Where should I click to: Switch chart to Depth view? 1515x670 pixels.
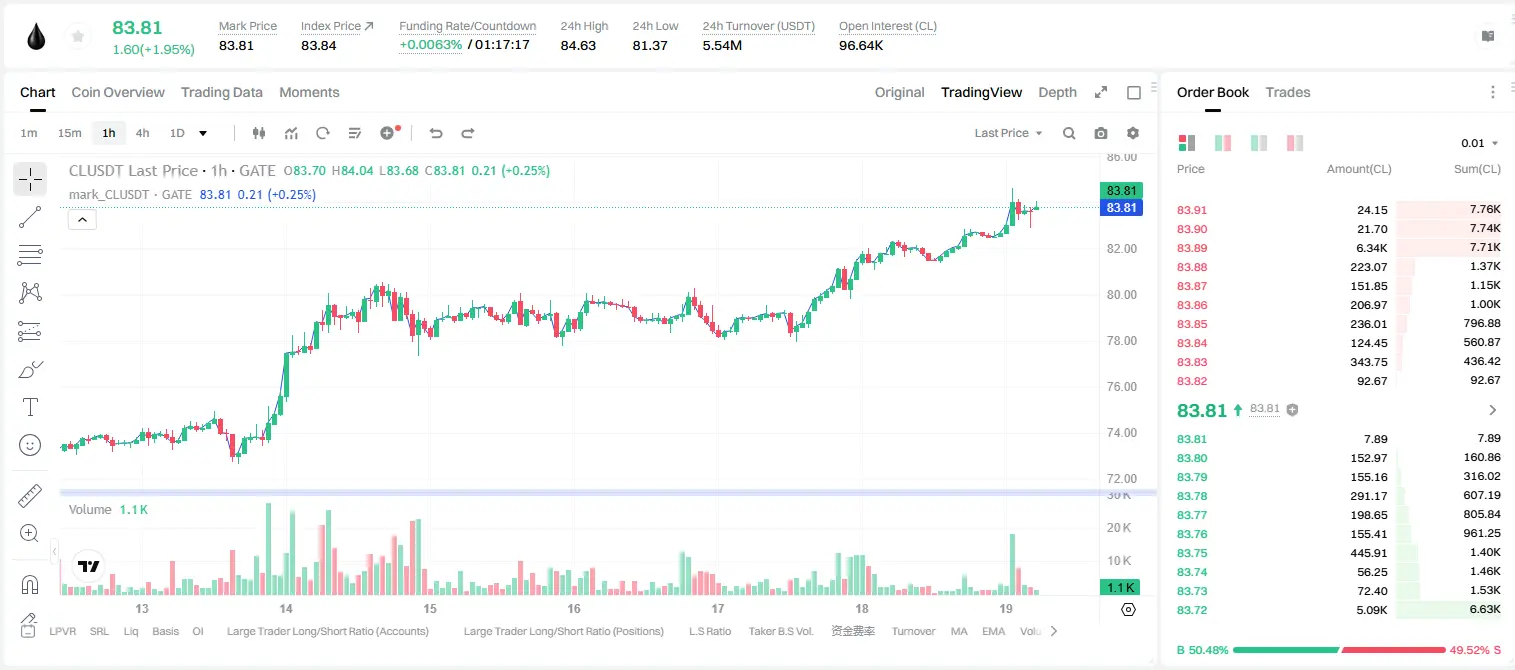point(1057,92)
